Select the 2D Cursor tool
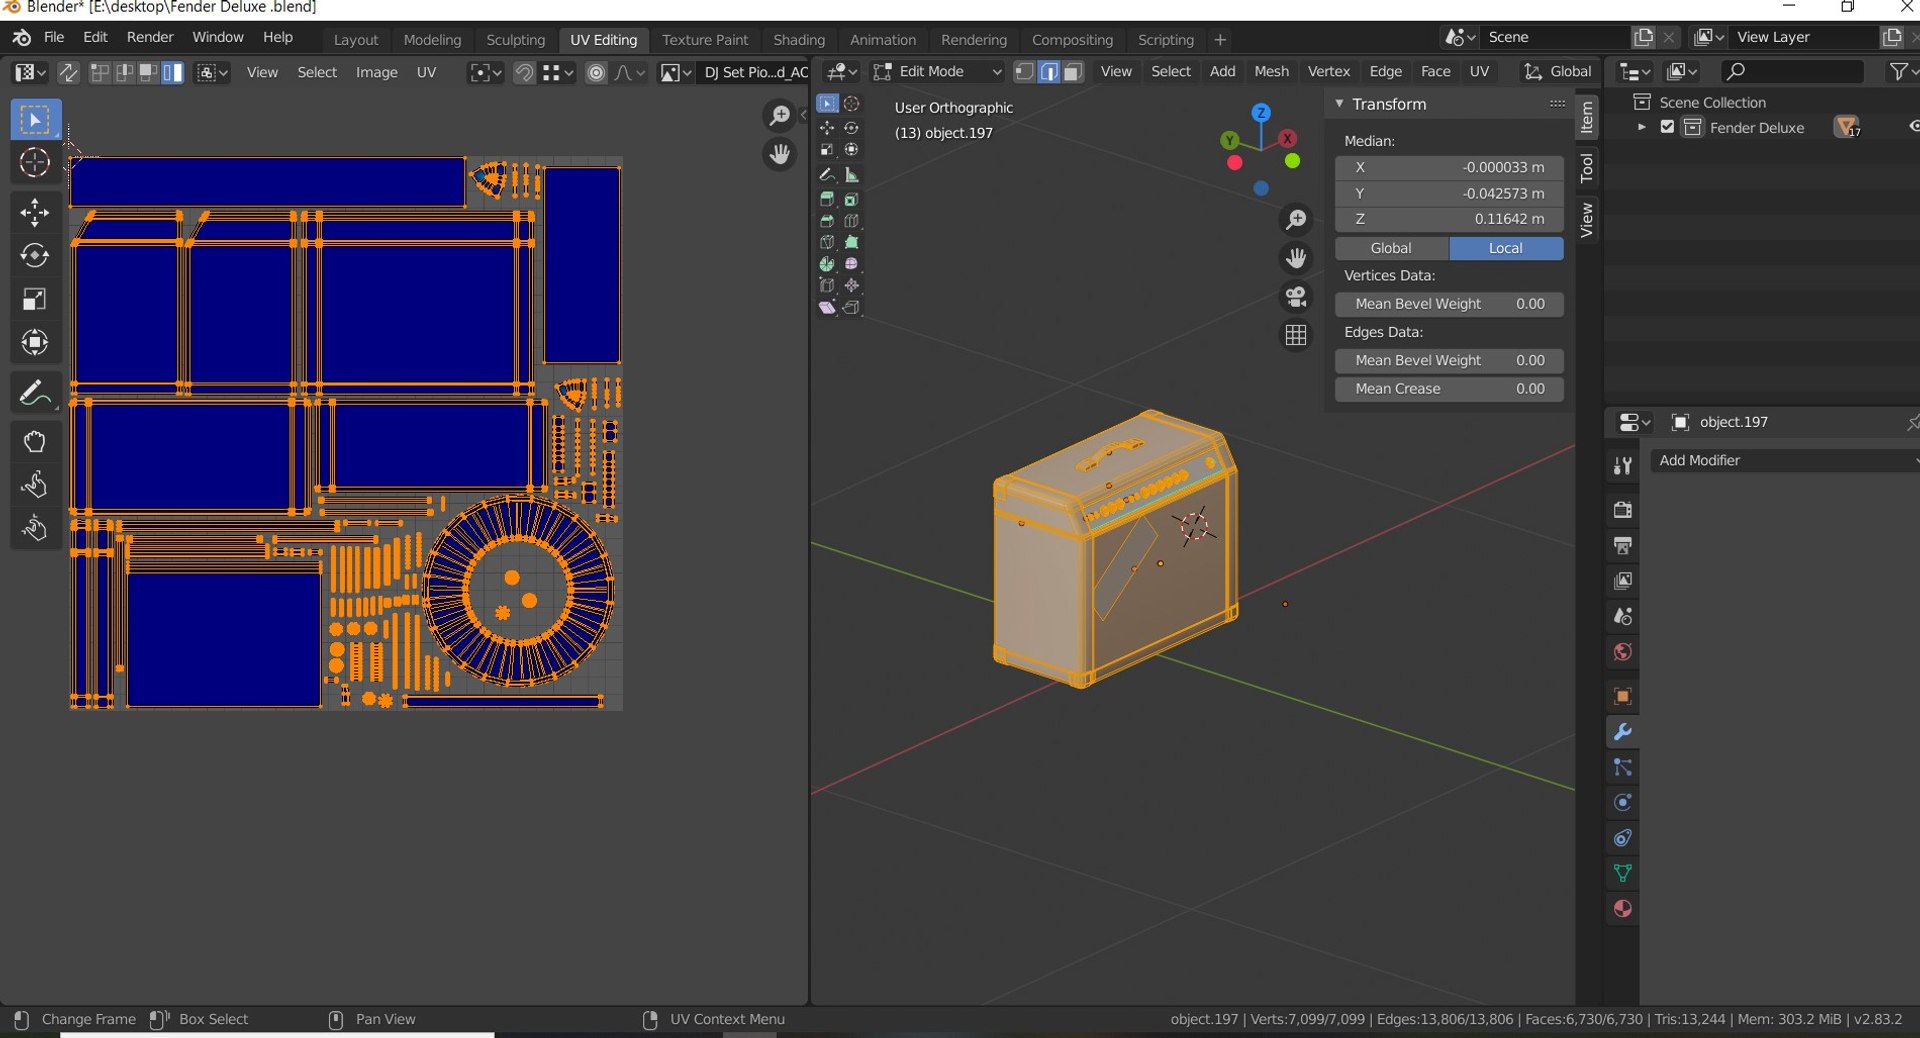 pyautogui.click(x=34, y=163)
